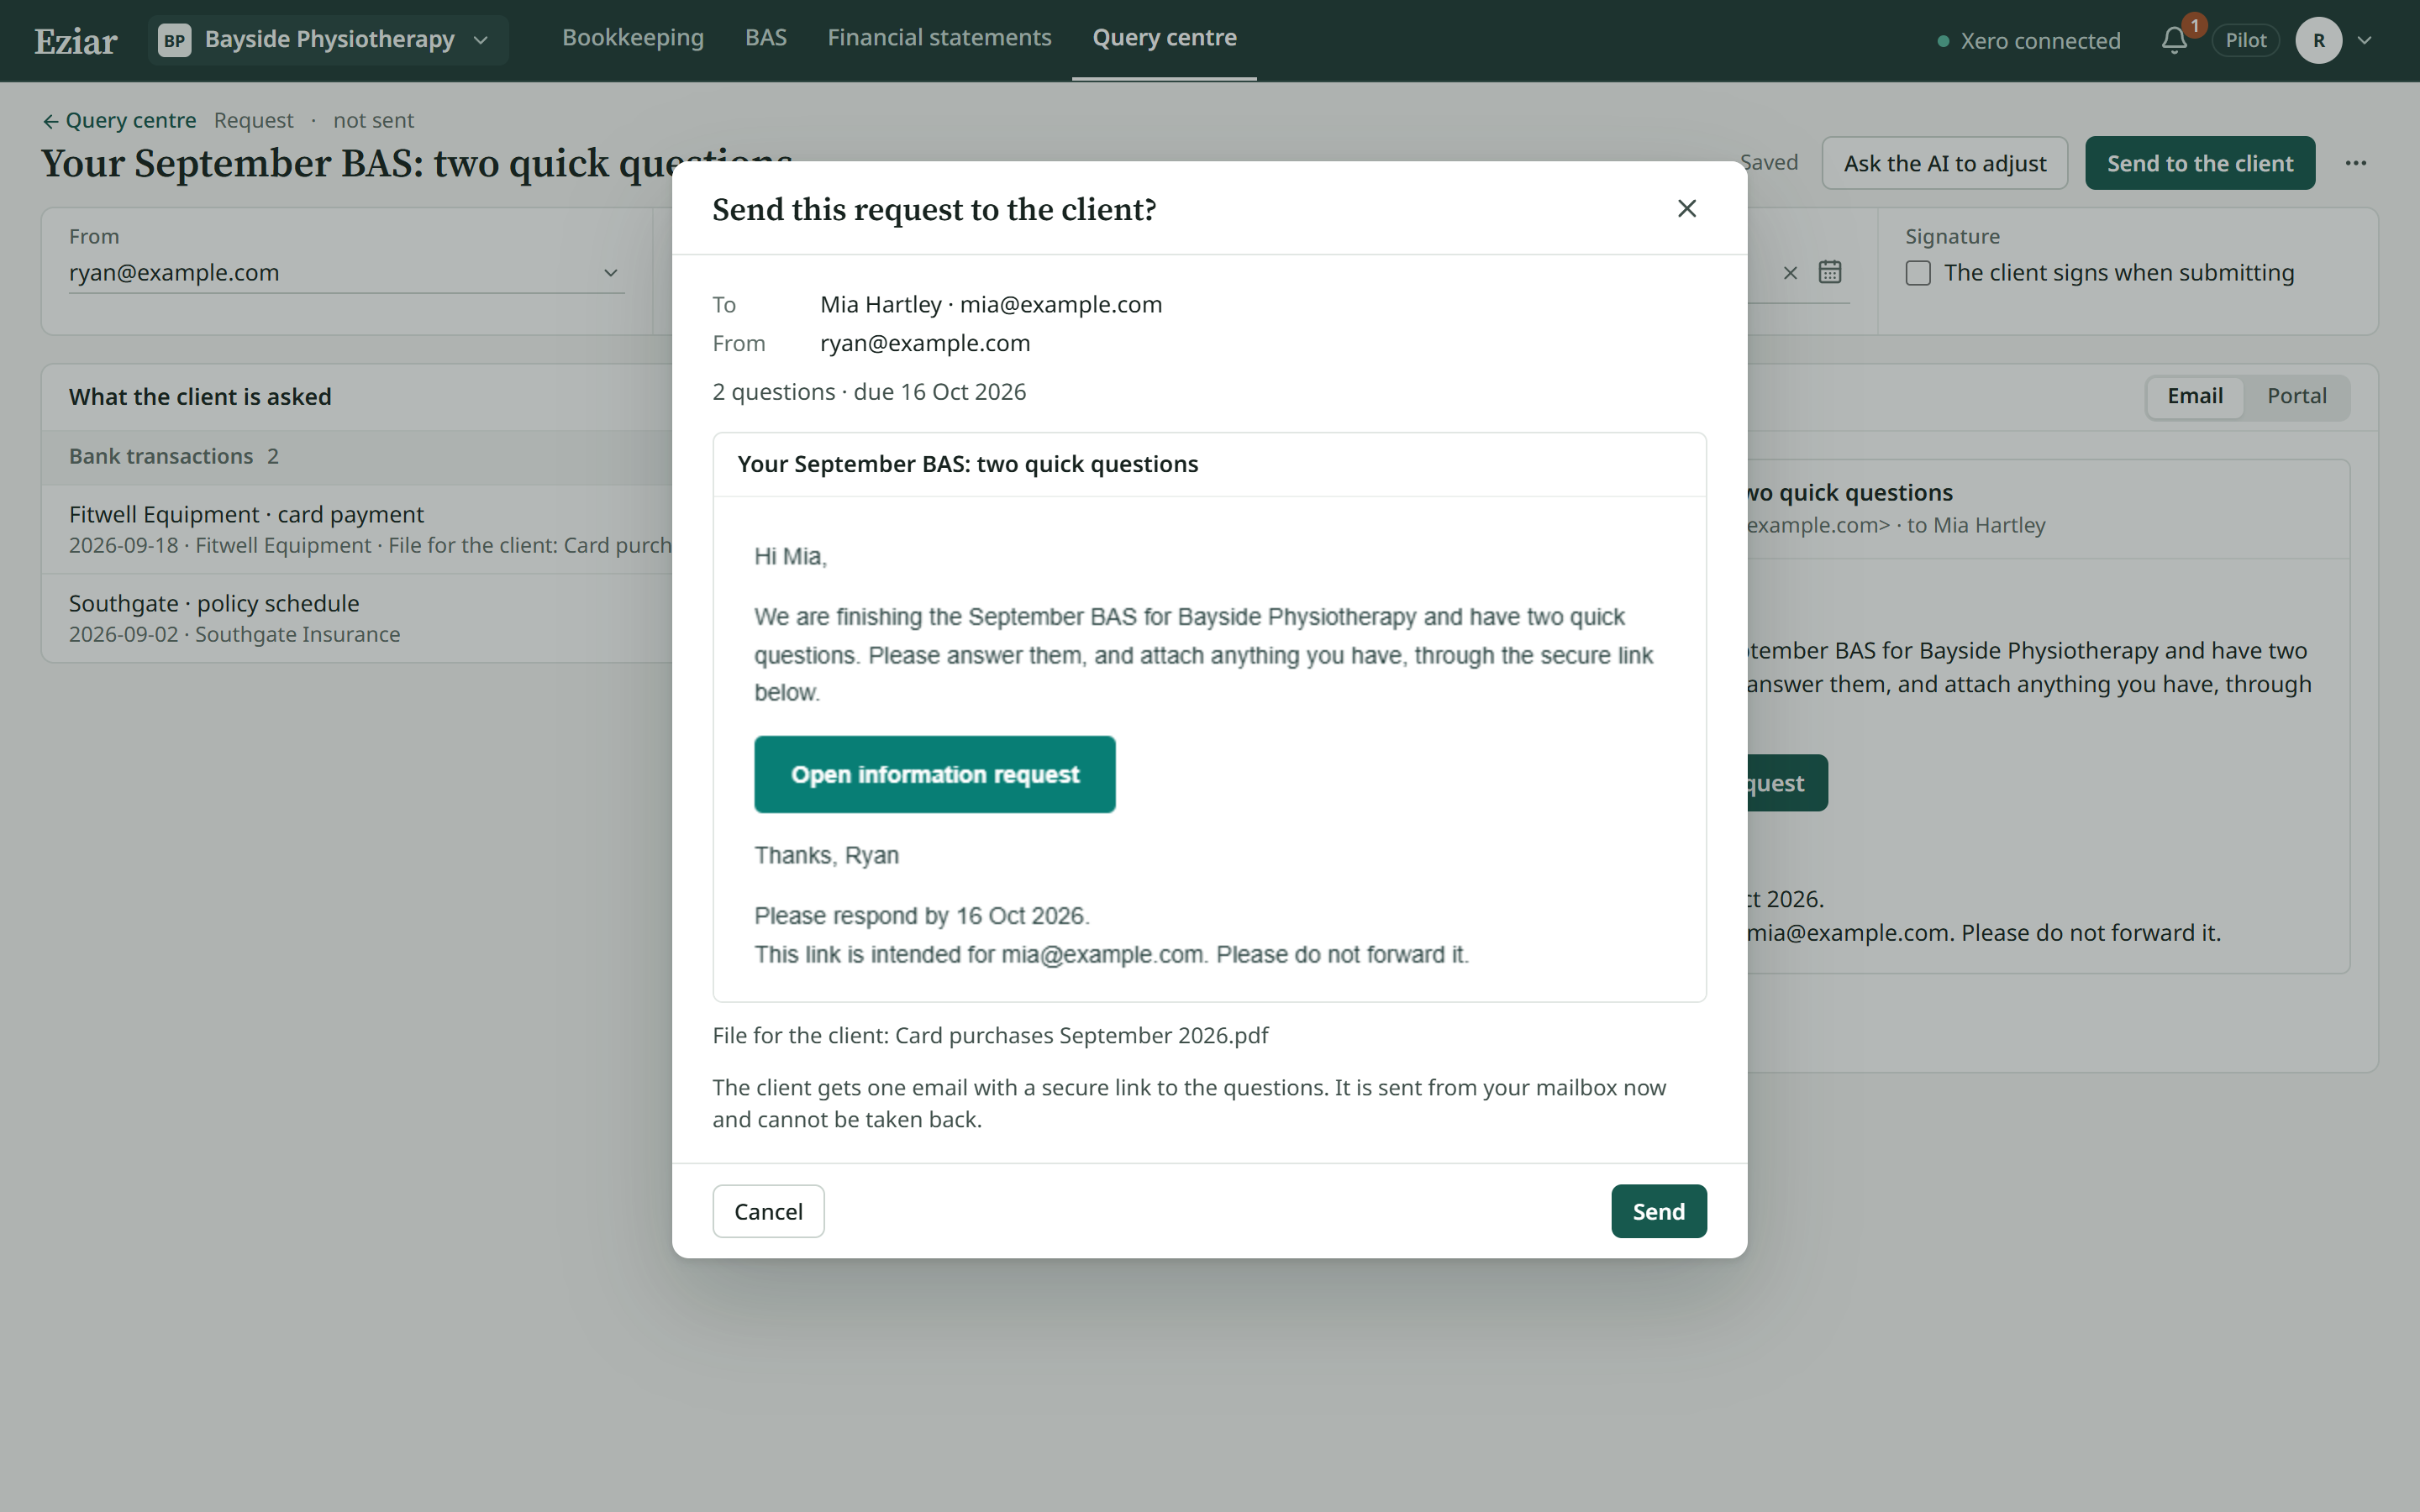This screenshot has width=2420, height=1512.
Task: Click the Eziar logo
Action: tap(76, 41)
